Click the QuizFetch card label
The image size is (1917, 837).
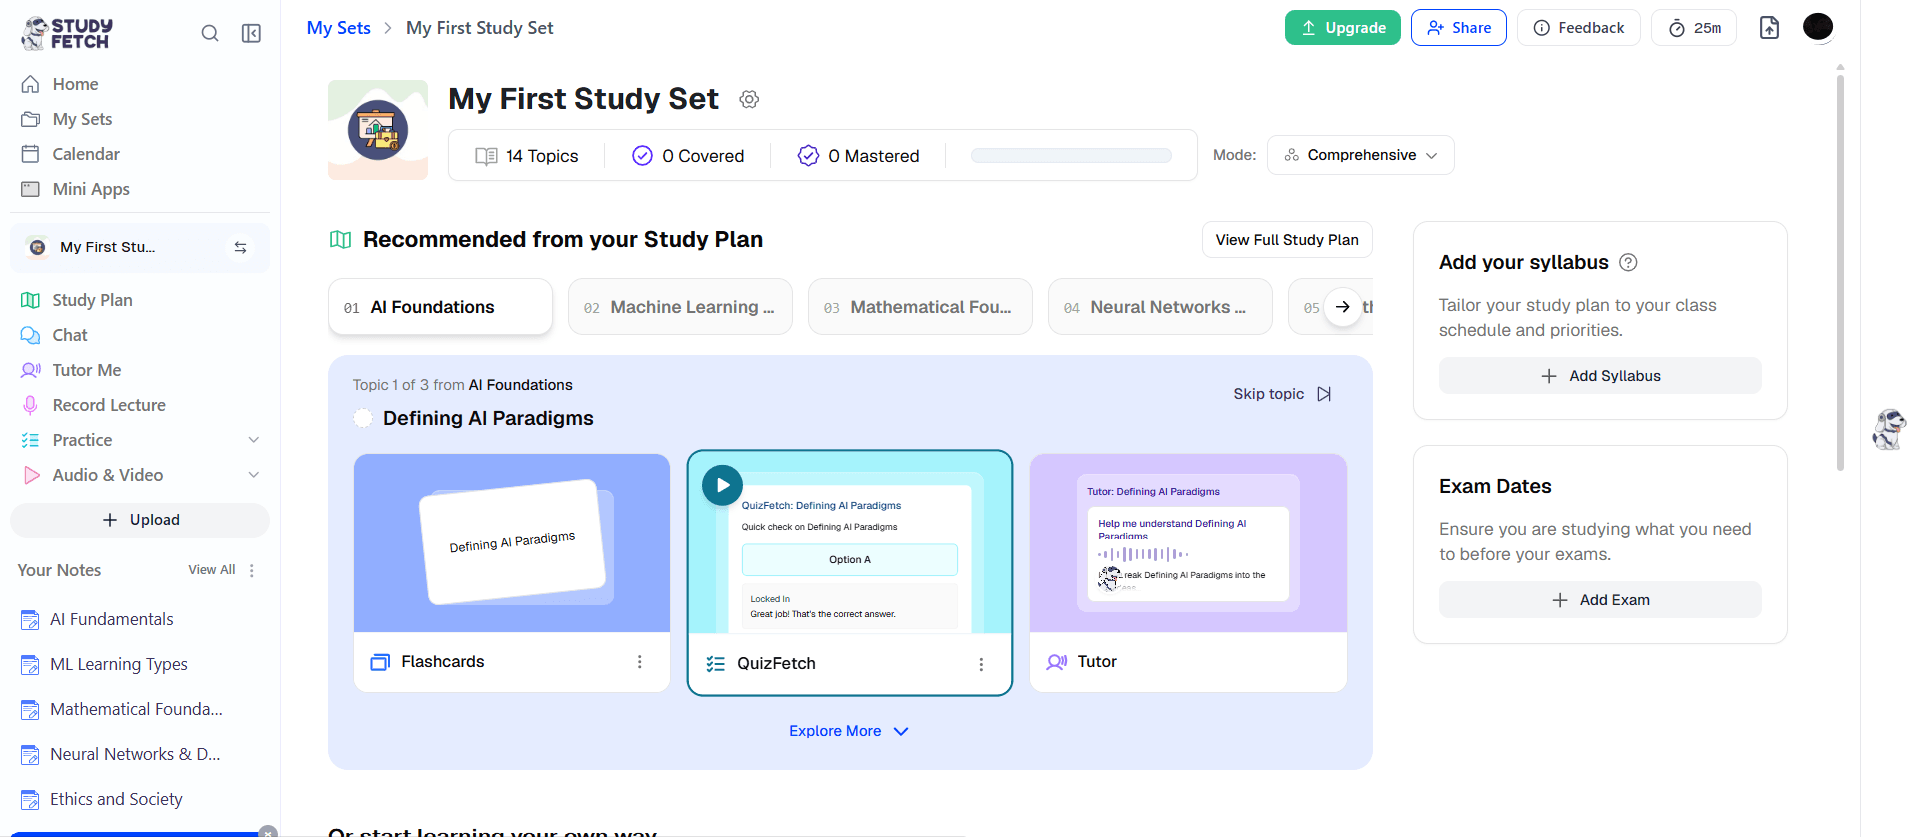[x=776, y=664]
